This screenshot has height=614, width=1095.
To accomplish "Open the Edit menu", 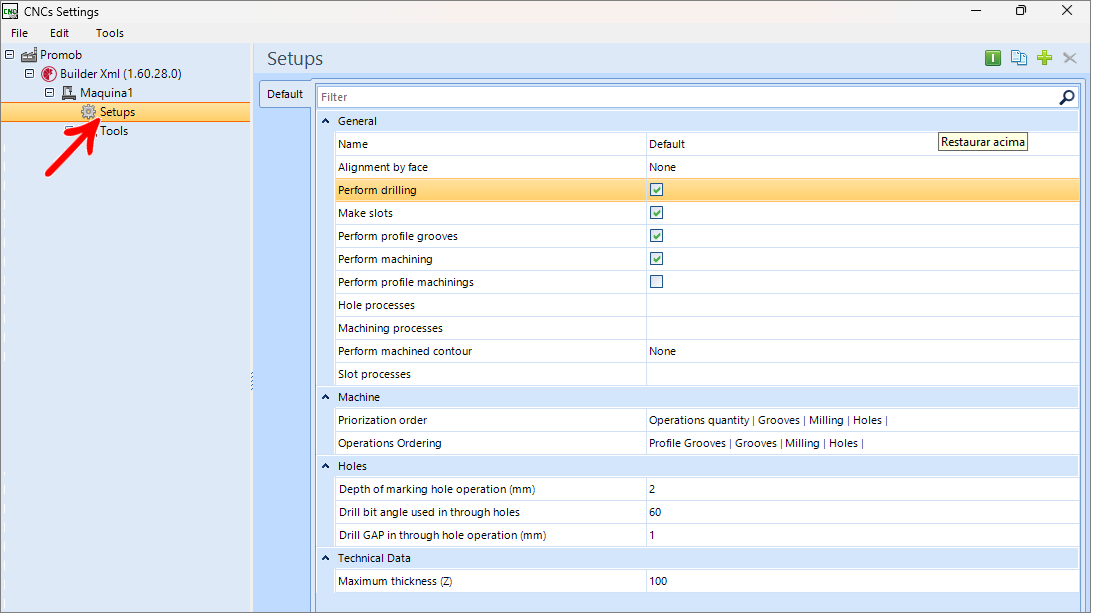I will 59,33.
